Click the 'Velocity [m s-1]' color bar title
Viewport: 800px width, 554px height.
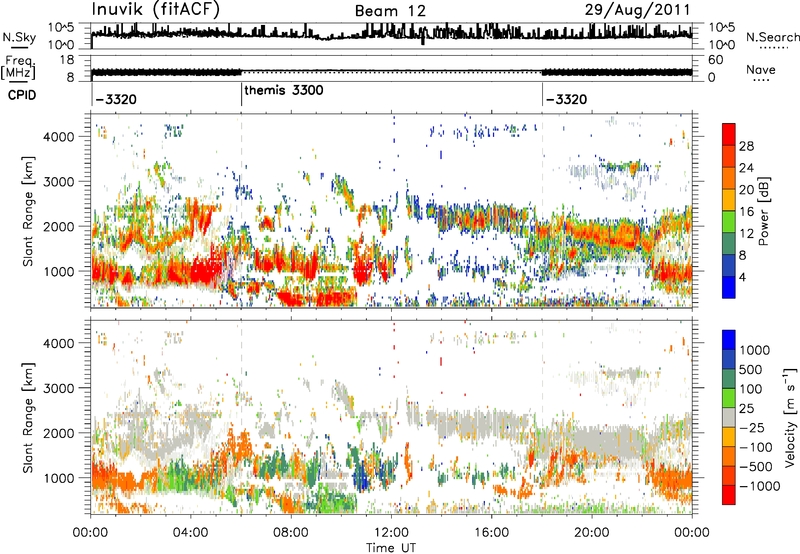pos(790,417)
